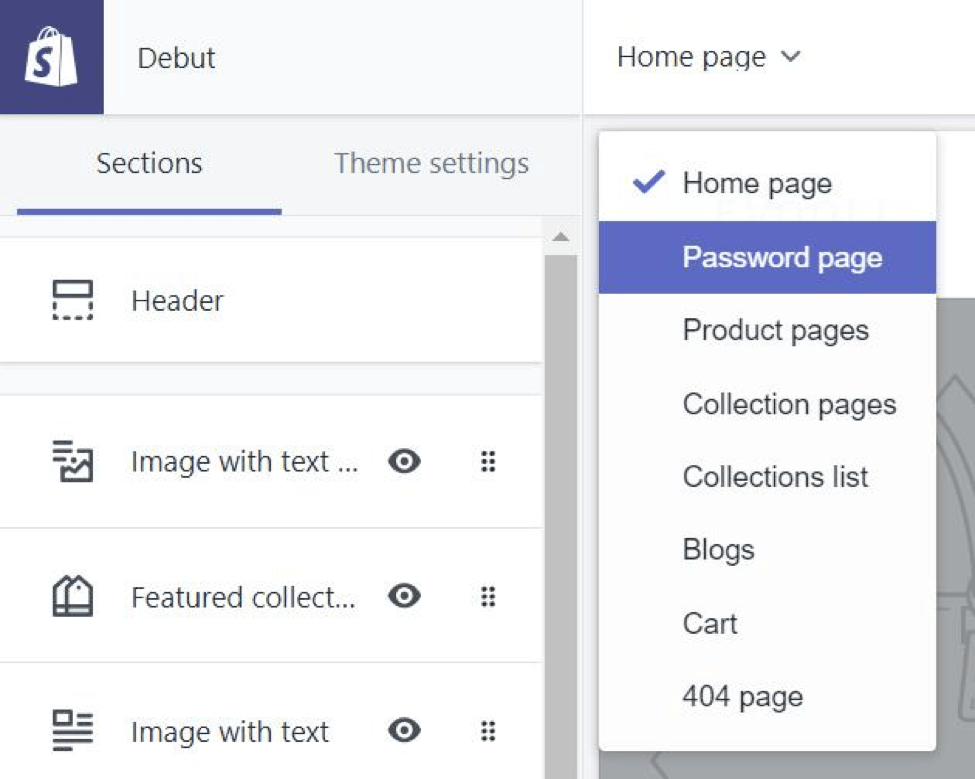Click the sidebar scrollbar up arrow
This screenshot has height=779, width=975.
pyautogui.click(x=560, y=237)
